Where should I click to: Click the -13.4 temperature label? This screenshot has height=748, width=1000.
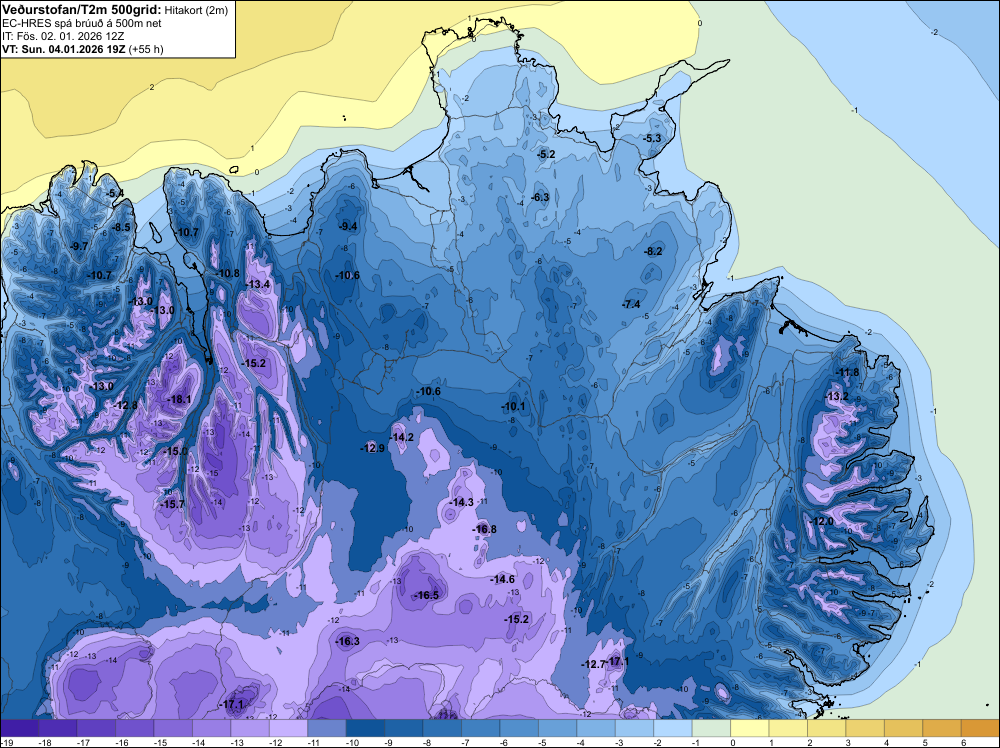(x=258, y=284)
